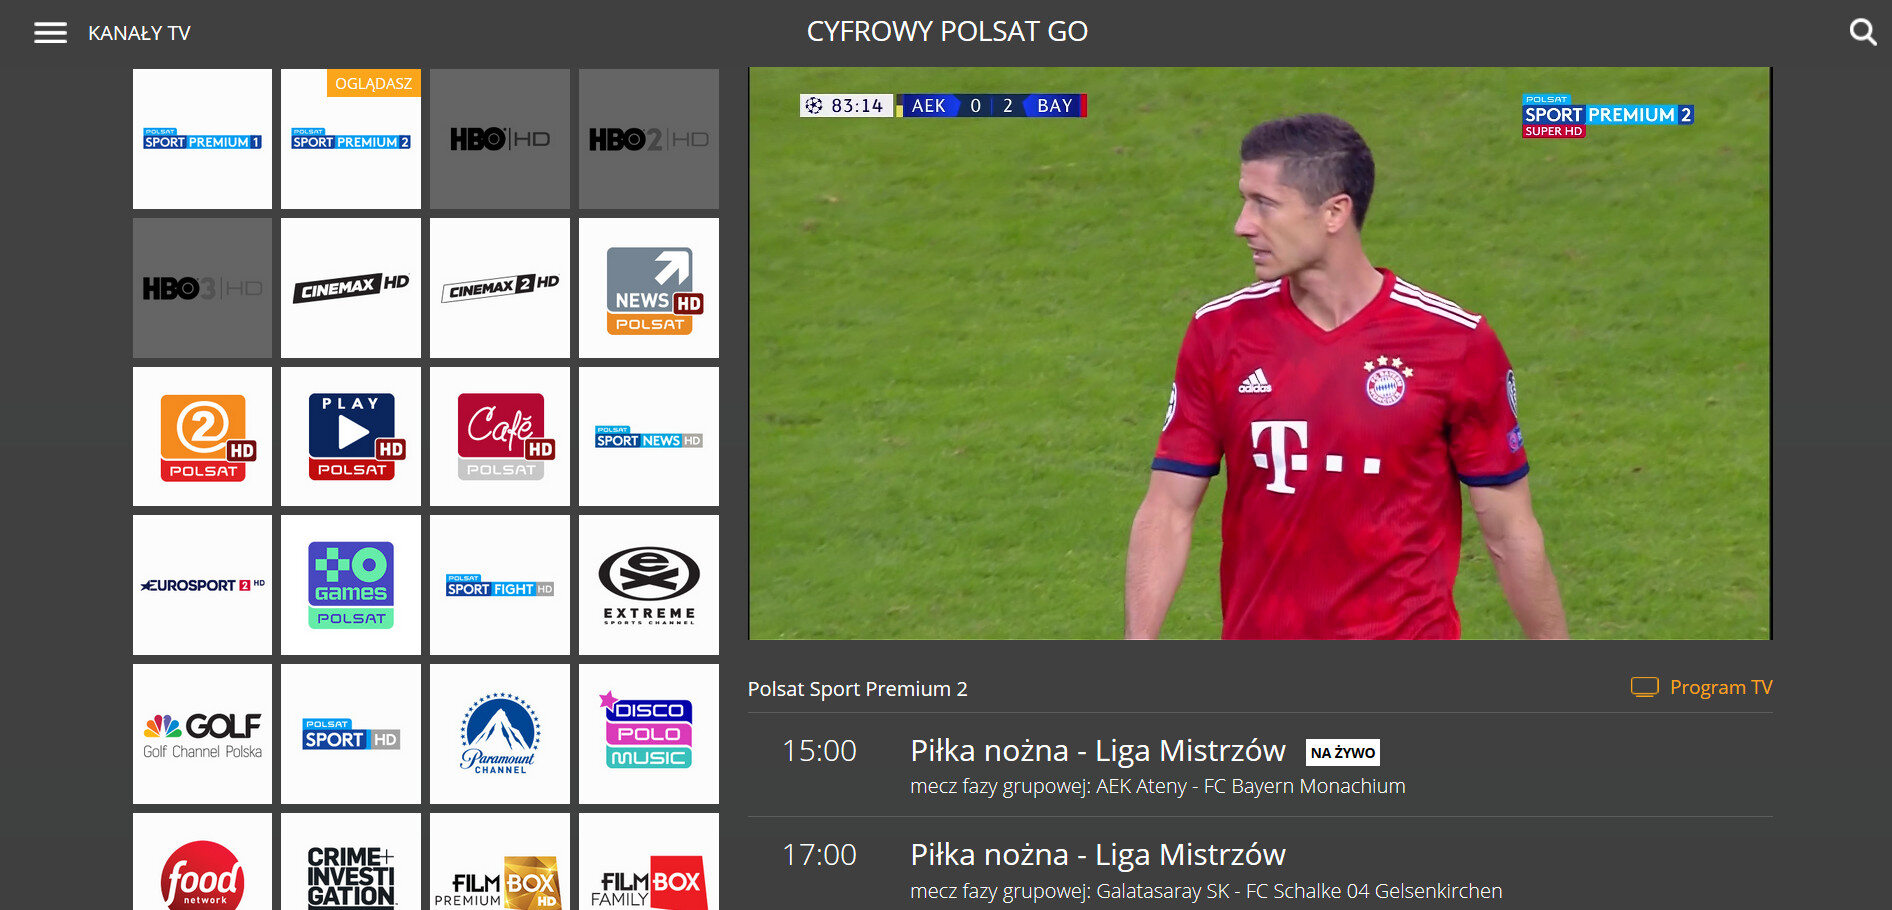Open Polsat Sport Fight HD channel
The image size is (1892, 910).
[500, 585]
